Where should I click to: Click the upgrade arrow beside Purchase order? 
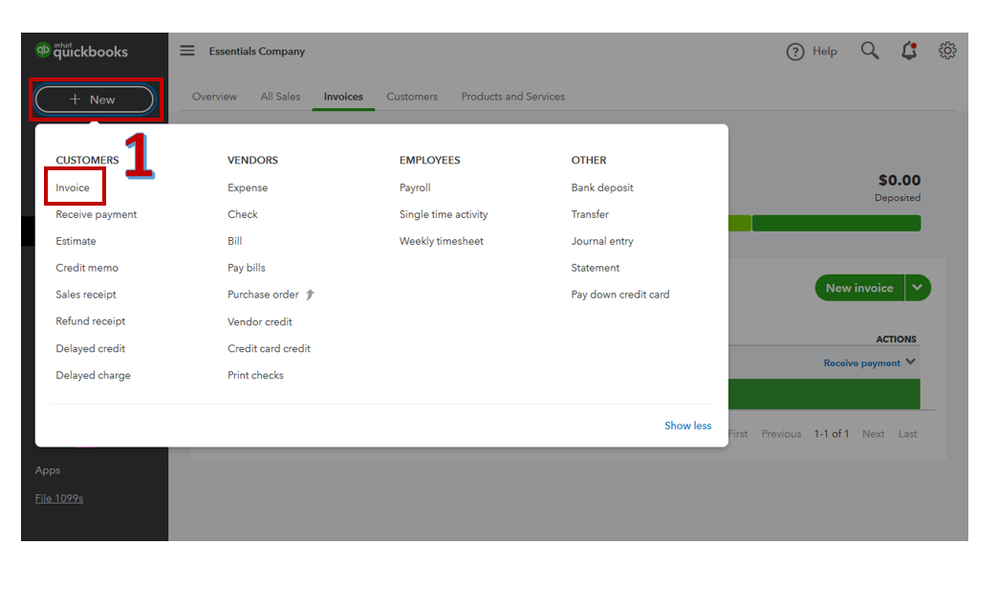310,294
